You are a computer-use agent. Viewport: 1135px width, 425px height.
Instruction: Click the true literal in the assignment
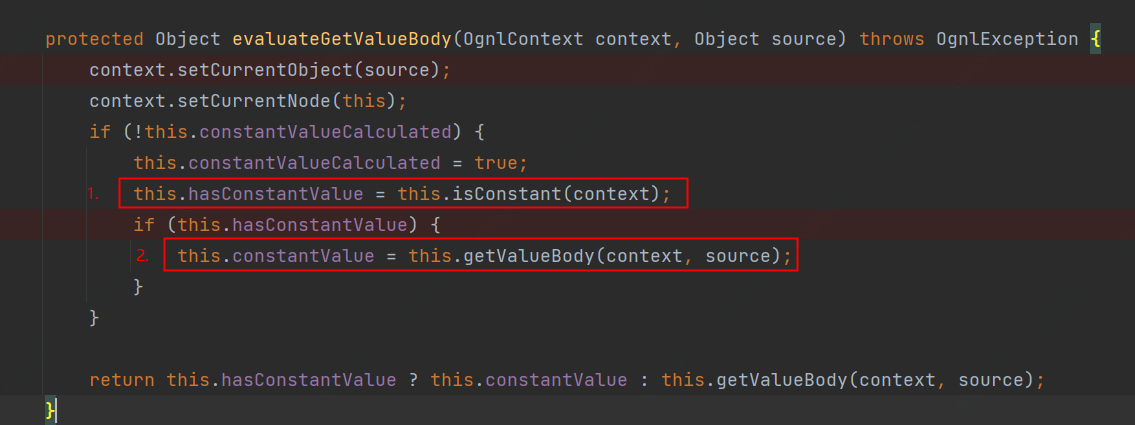coord(496,163)
